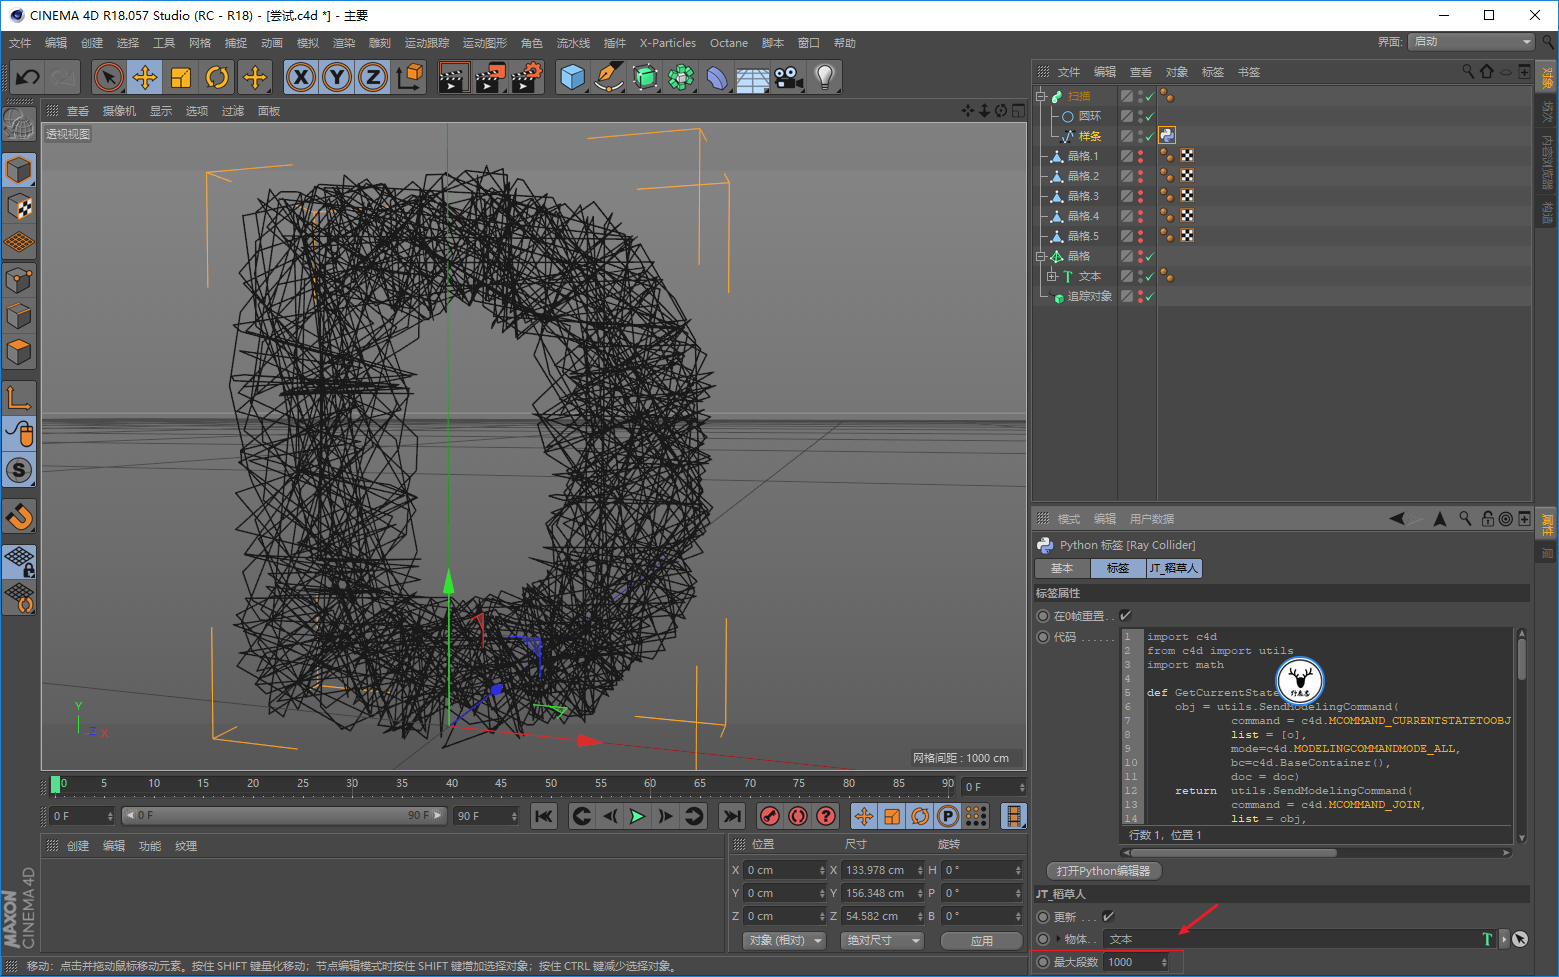Screen dimensions: 1559x977
Task: Add a bend deformer object
Action: click(x=717, y=77)
